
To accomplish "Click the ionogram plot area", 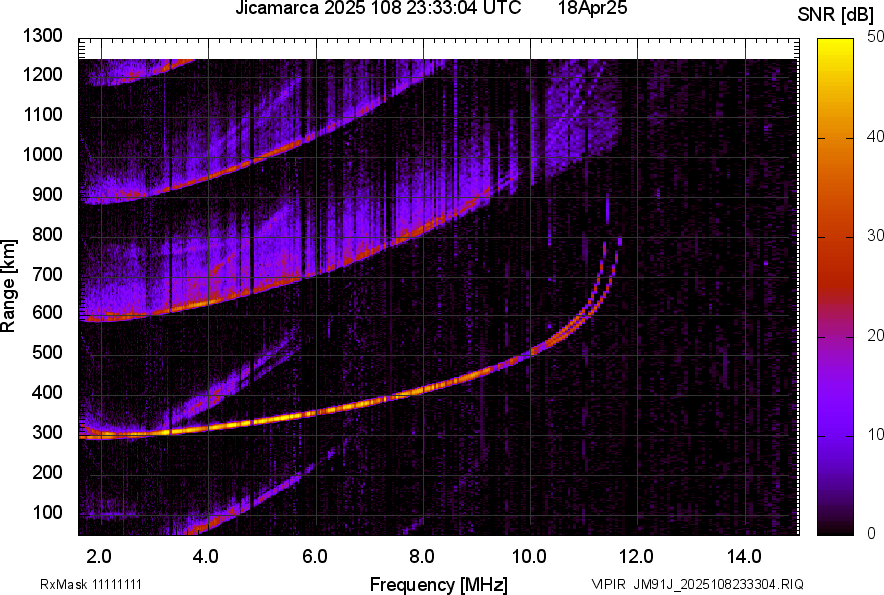I will pos(439,287).
